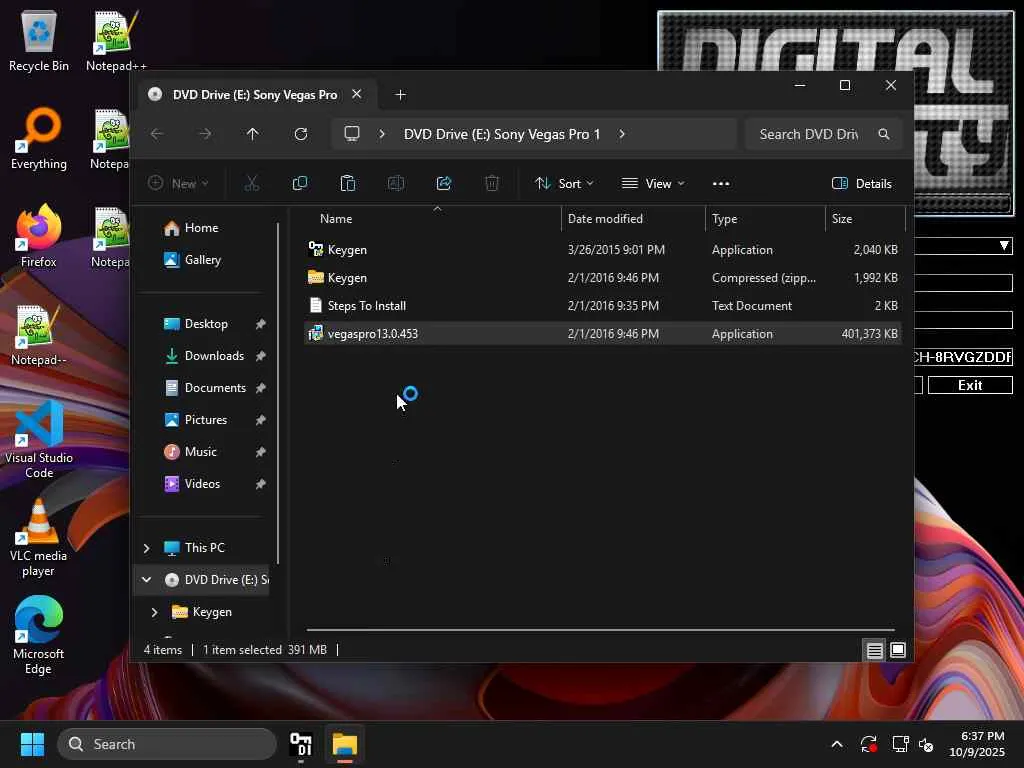Select Downloads in the navigation pane
The height and width of the screenshot is (768, 1024).
[214, 356]
